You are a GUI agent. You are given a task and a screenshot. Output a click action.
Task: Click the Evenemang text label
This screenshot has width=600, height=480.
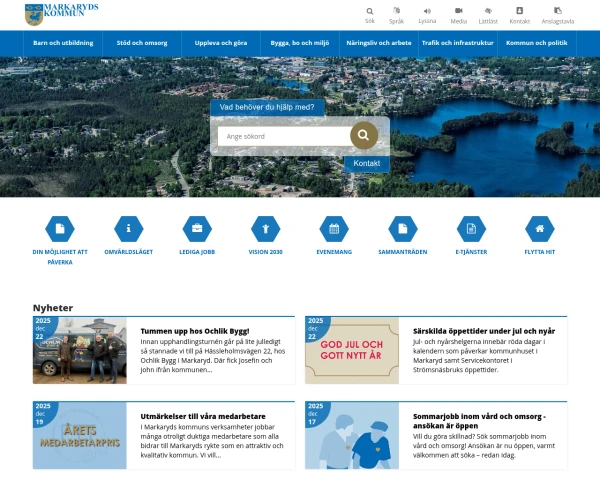(334, 252)
